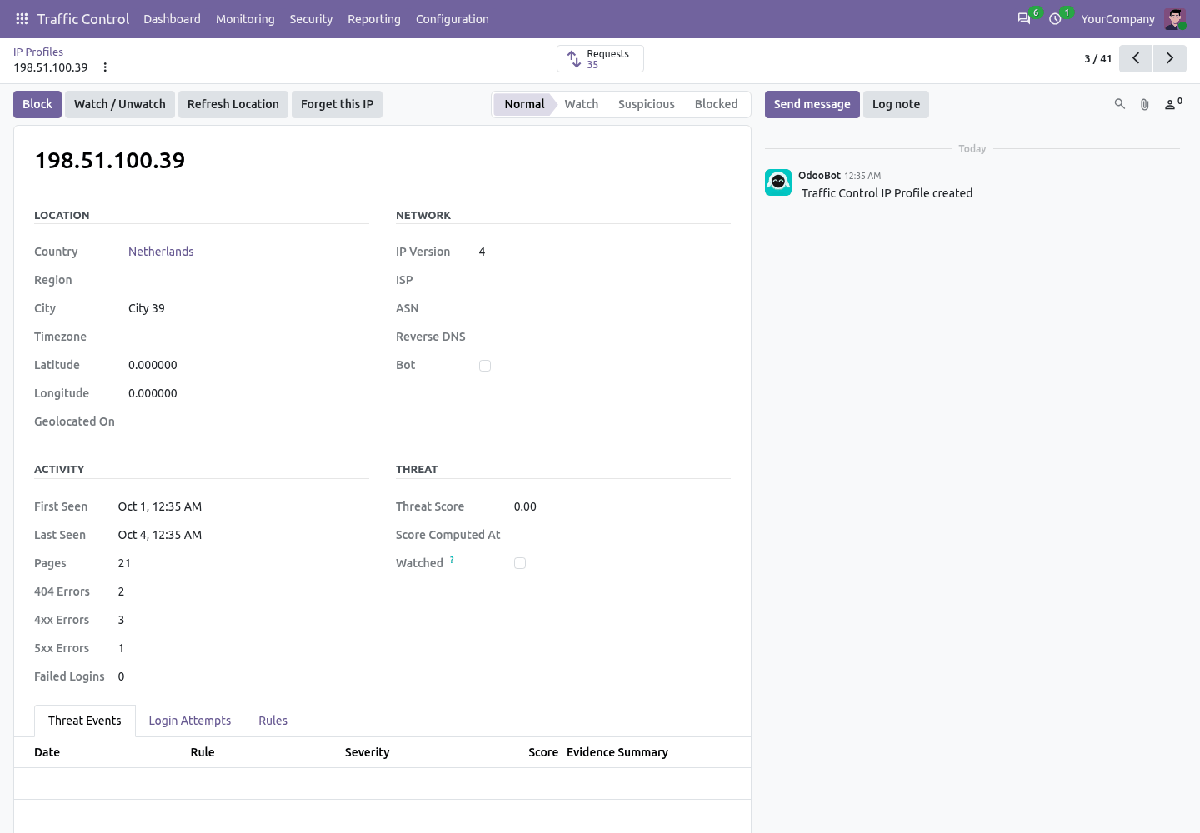Open the apps grid menu icon
Image resolution: width=1200 pixels, height=833 pixels.
coord(22,19)
